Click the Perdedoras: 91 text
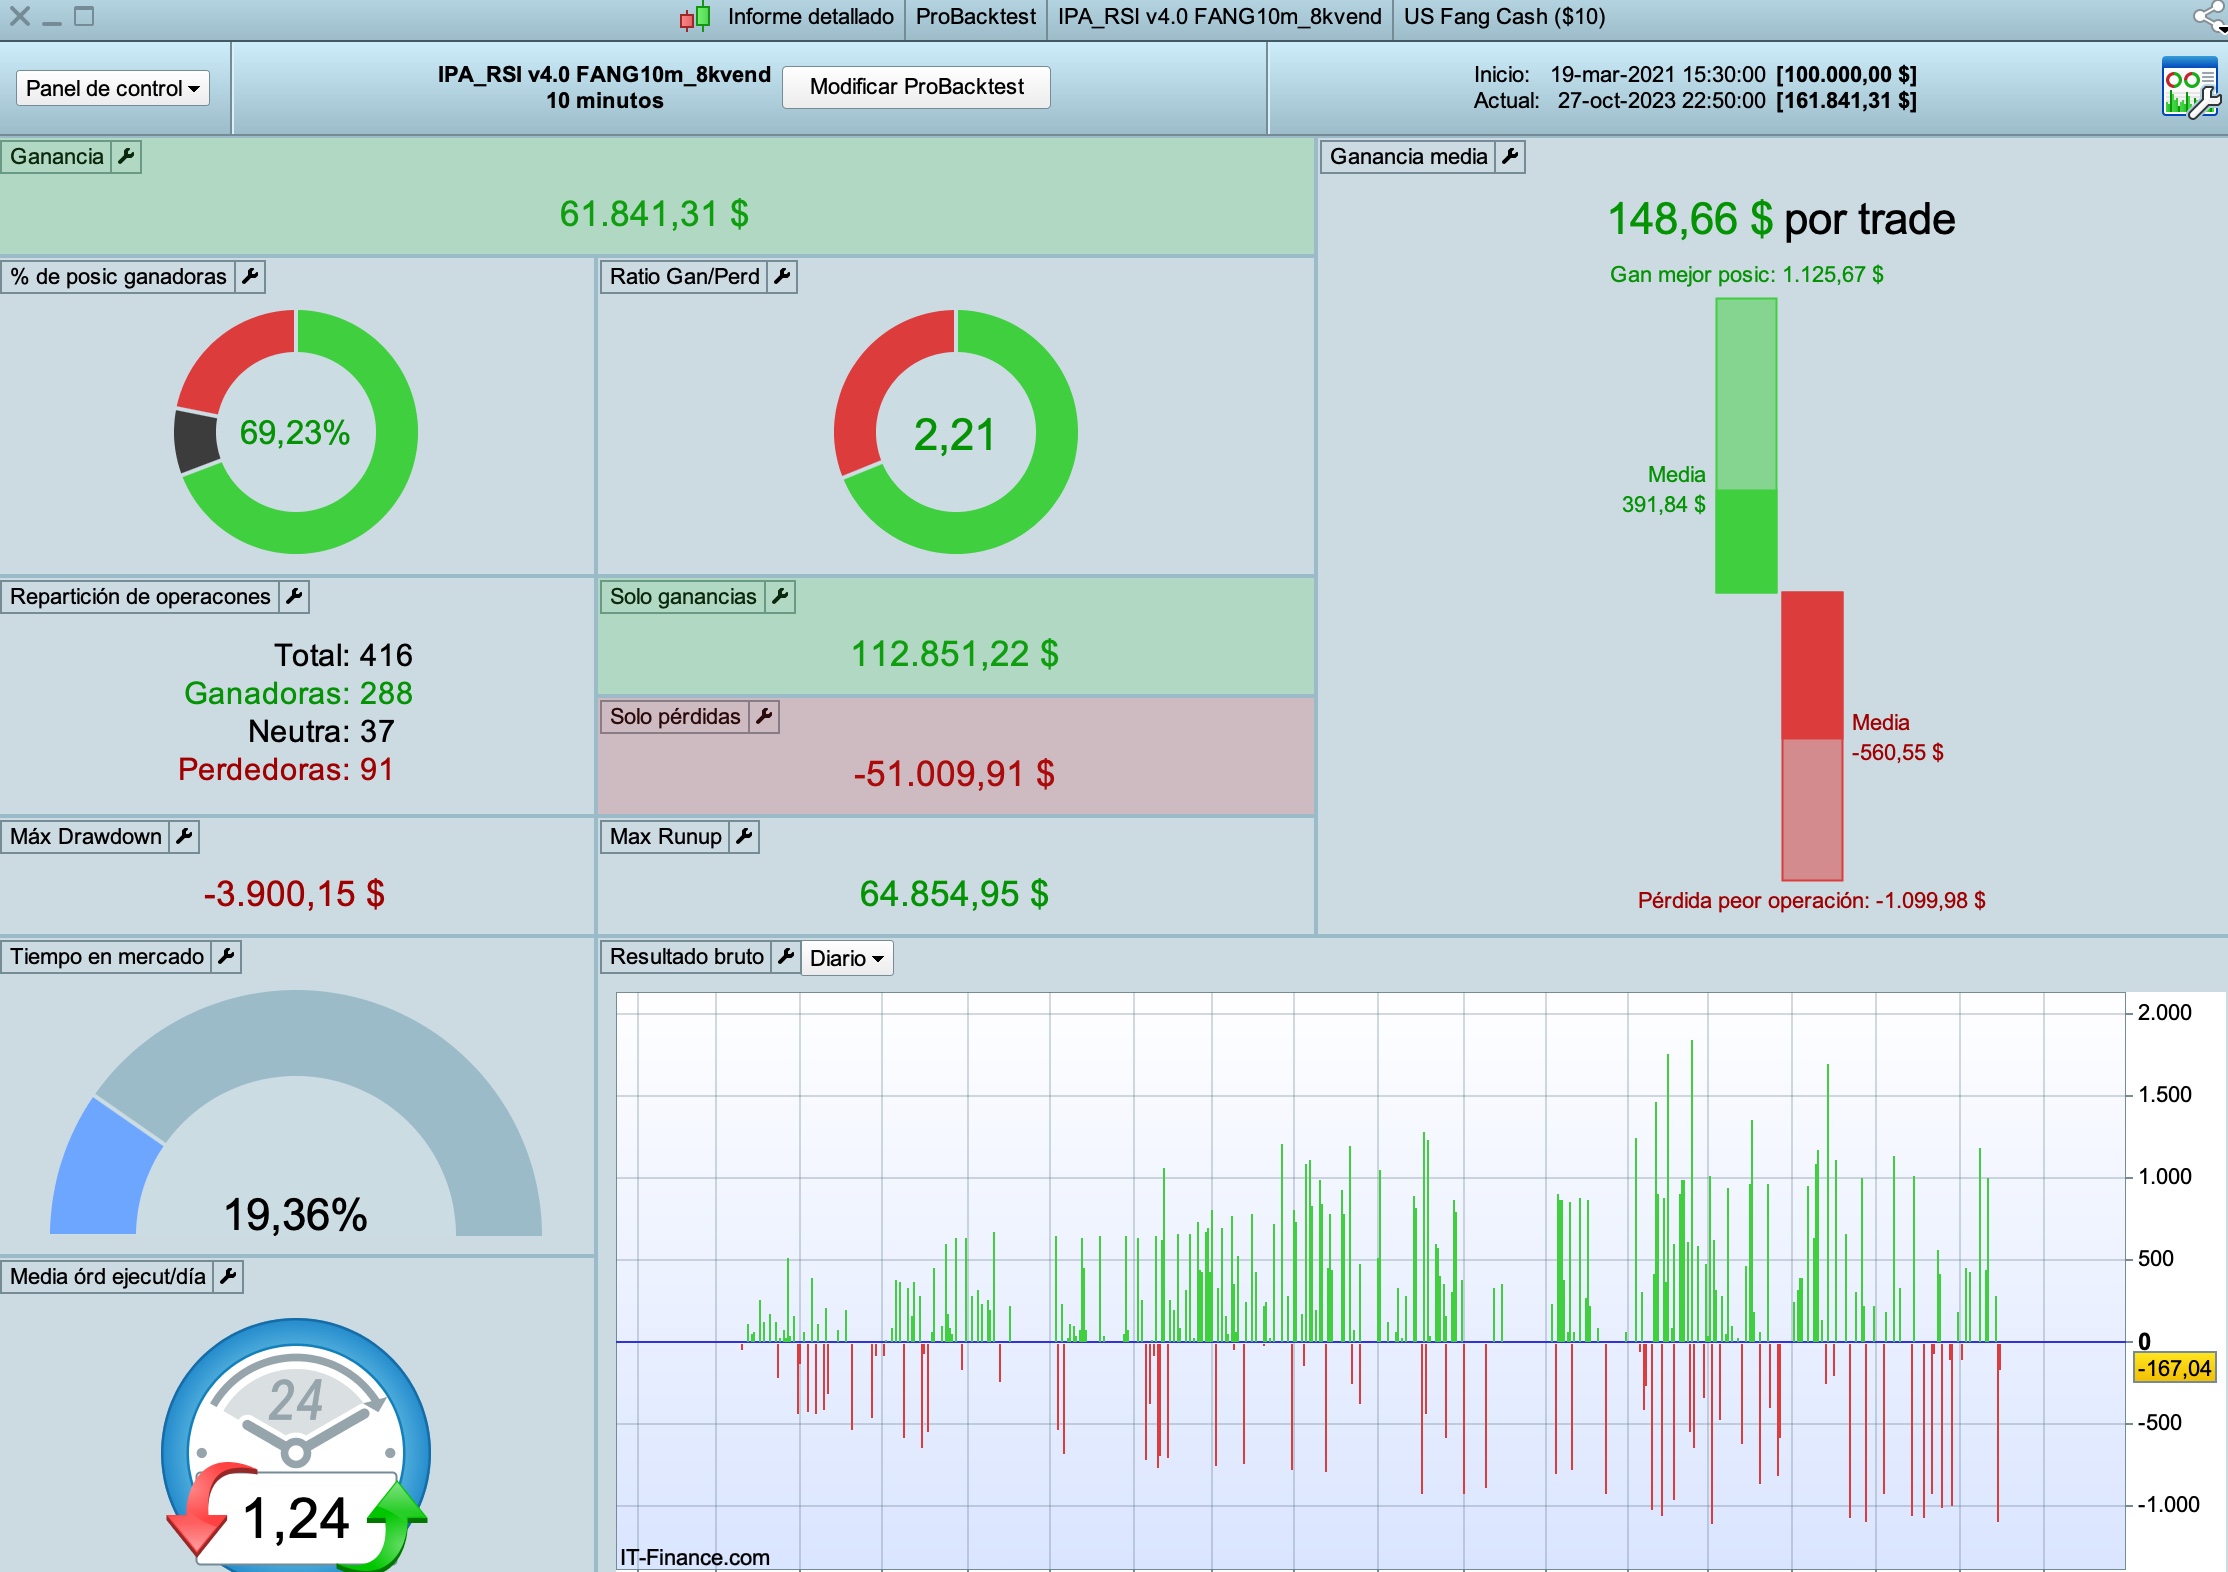 point(286,769)
